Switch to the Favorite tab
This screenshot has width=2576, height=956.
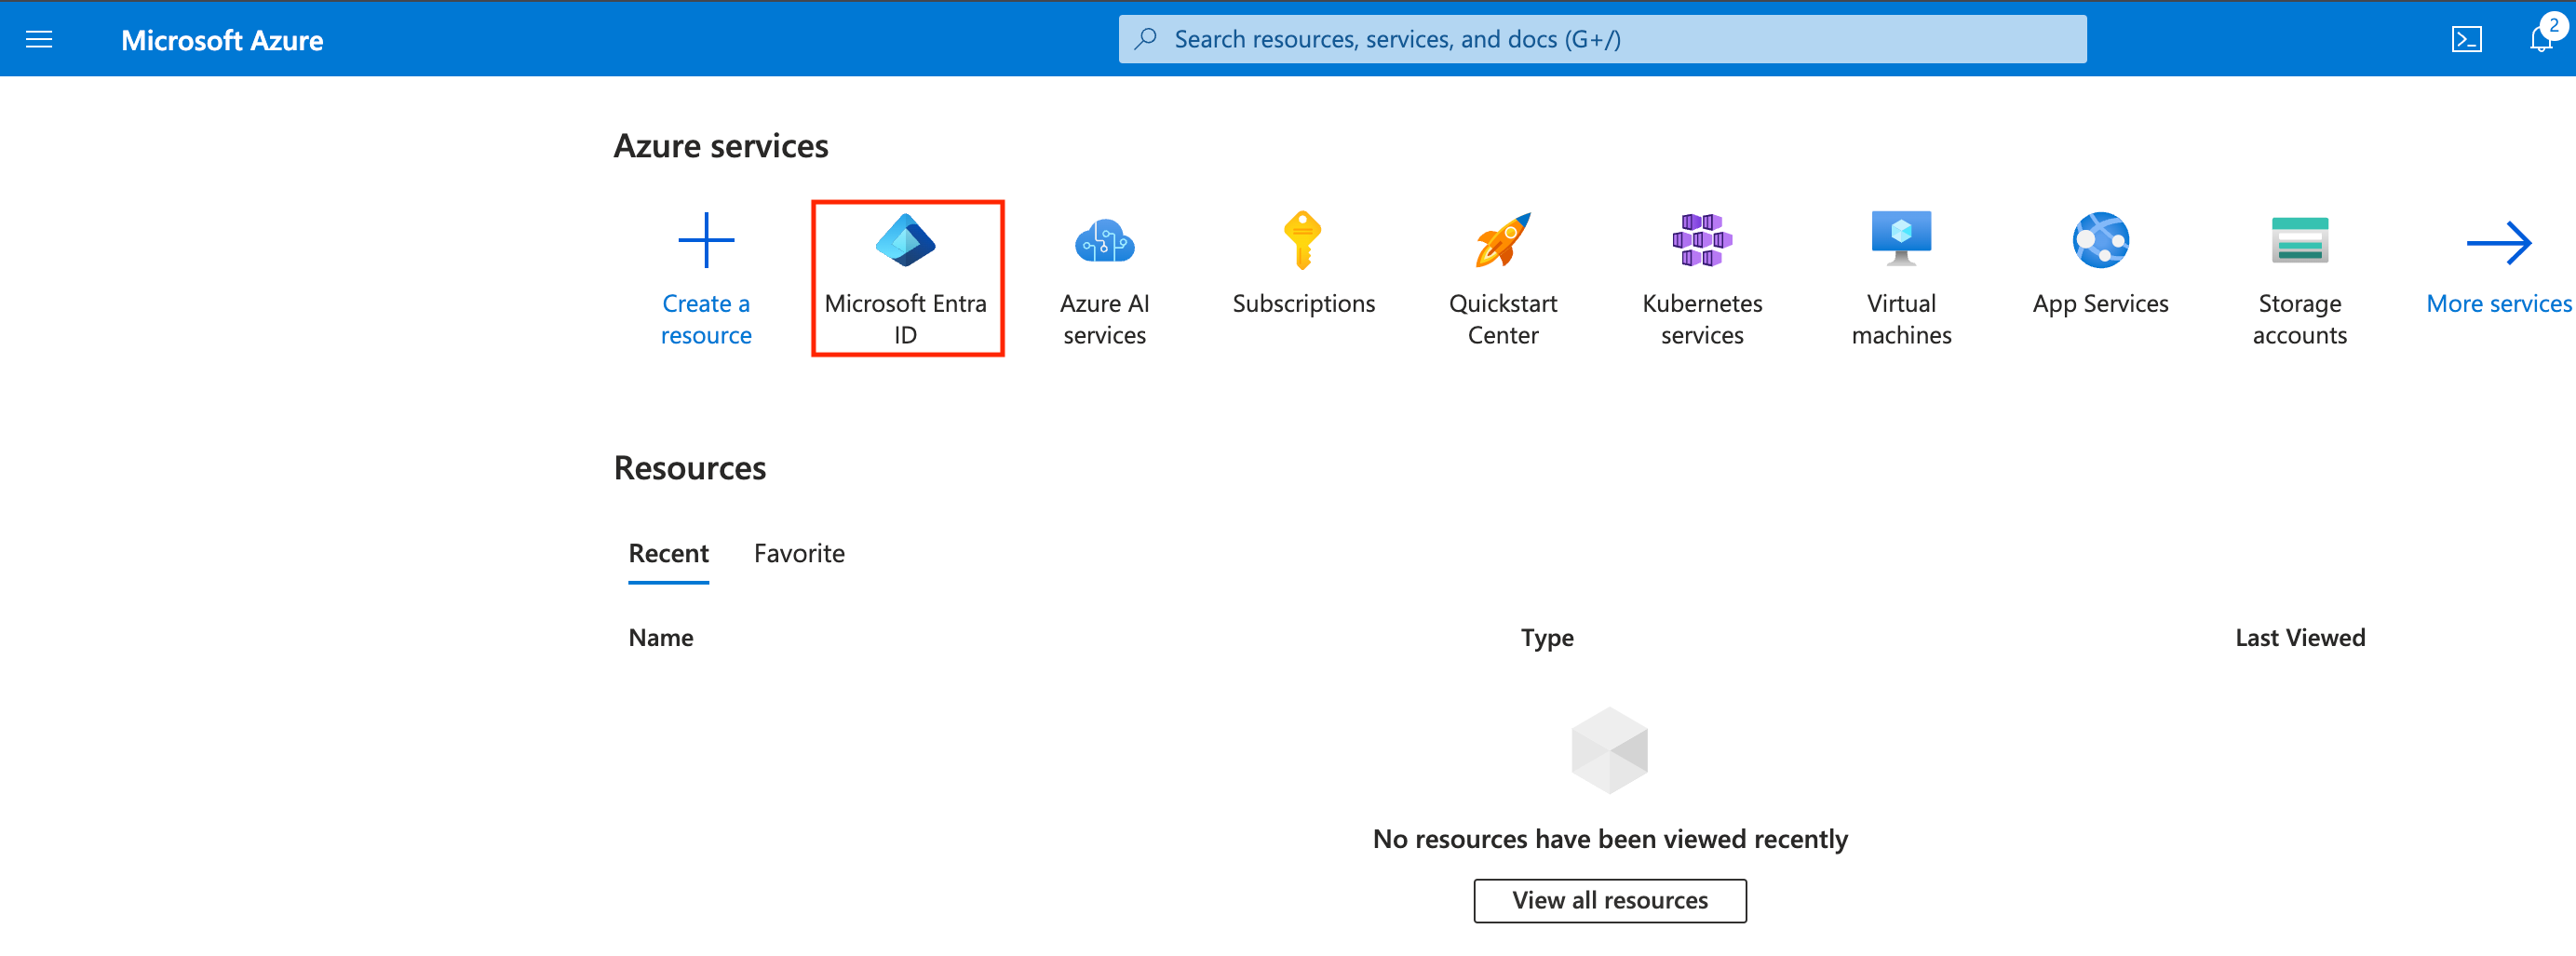tap(799, 553)
